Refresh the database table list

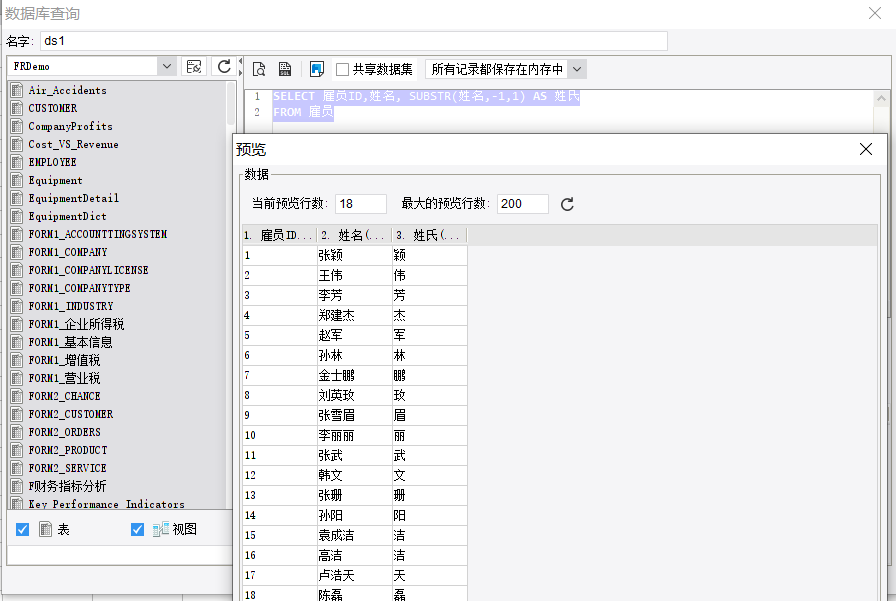[x=225, y=66]
